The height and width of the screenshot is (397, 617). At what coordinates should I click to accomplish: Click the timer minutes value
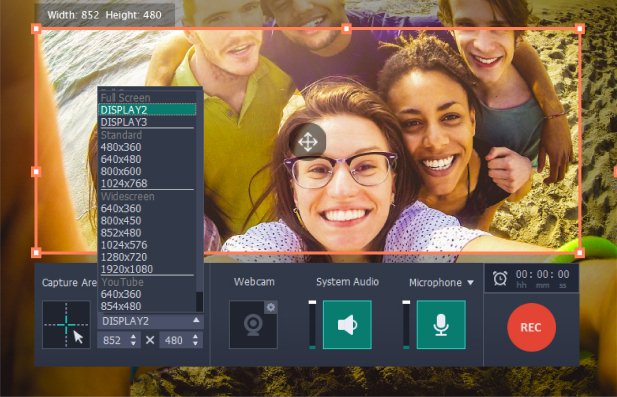pos(543,274)
